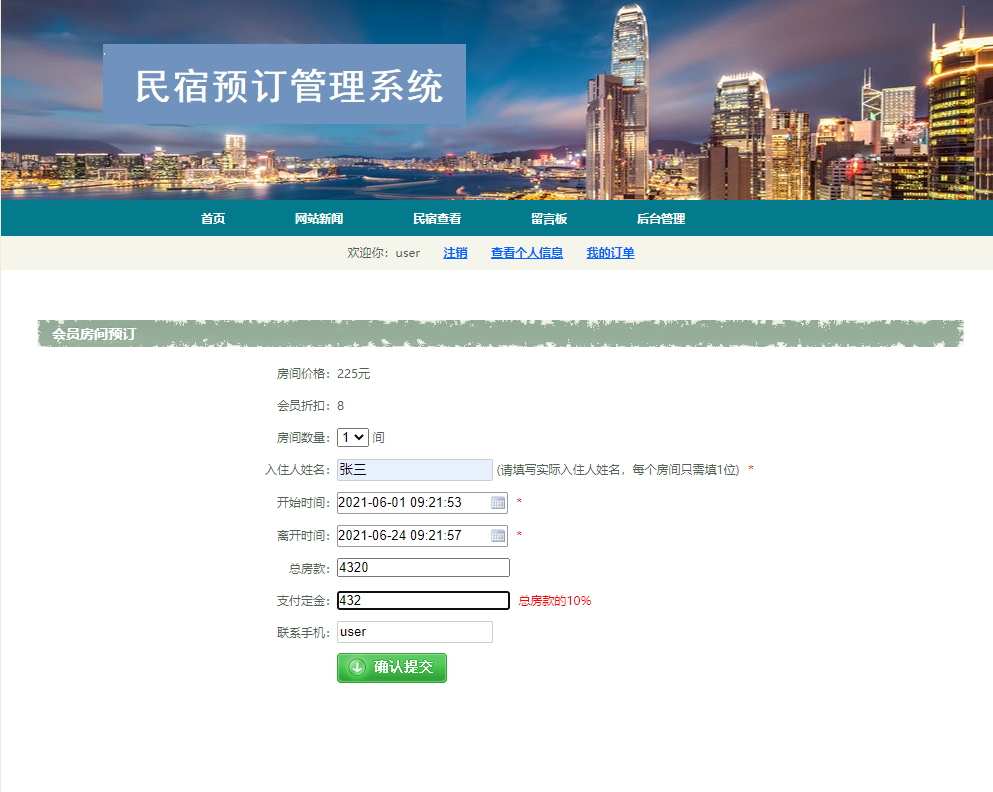Open the 留言板 message board page

point(548,217)
